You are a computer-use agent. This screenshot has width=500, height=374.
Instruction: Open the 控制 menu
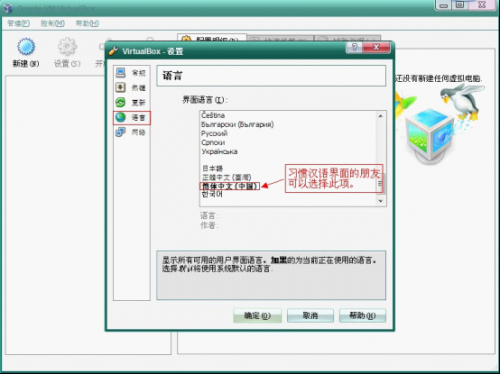point(53,24)
